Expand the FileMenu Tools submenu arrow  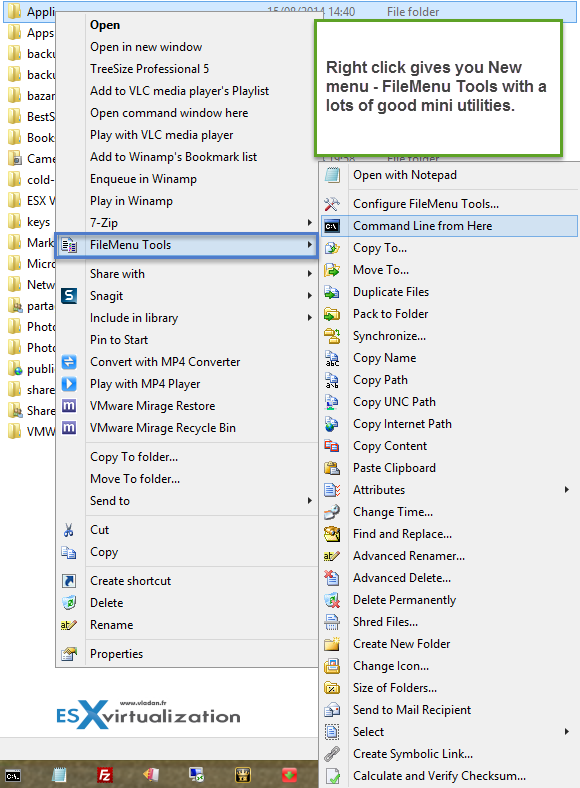coord(310,245)
